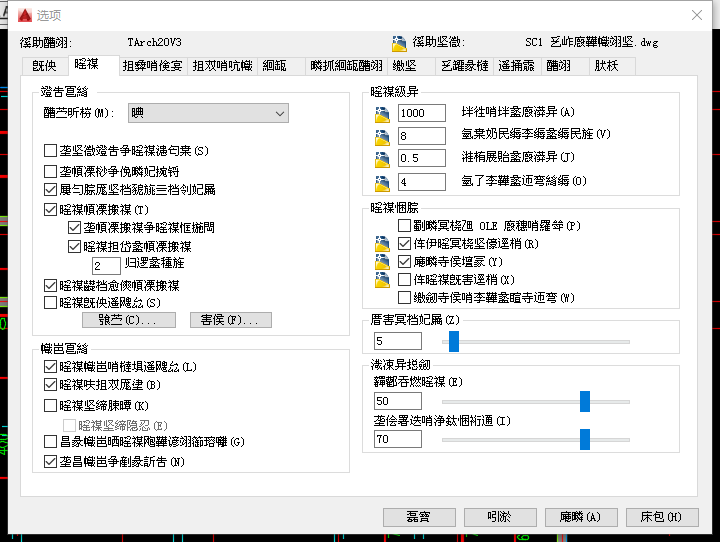The width and height of the screenshot is (720, 542).
Task: Click the crosshair size (Z) slider handle
Action: click(x=454, y=342)
